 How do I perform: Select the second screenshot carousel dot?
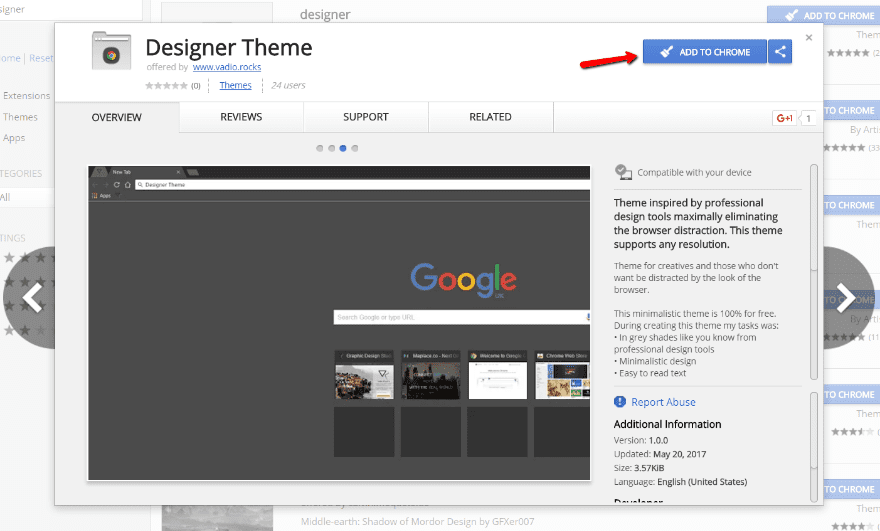pyautogui.click(x=331, y=148)
